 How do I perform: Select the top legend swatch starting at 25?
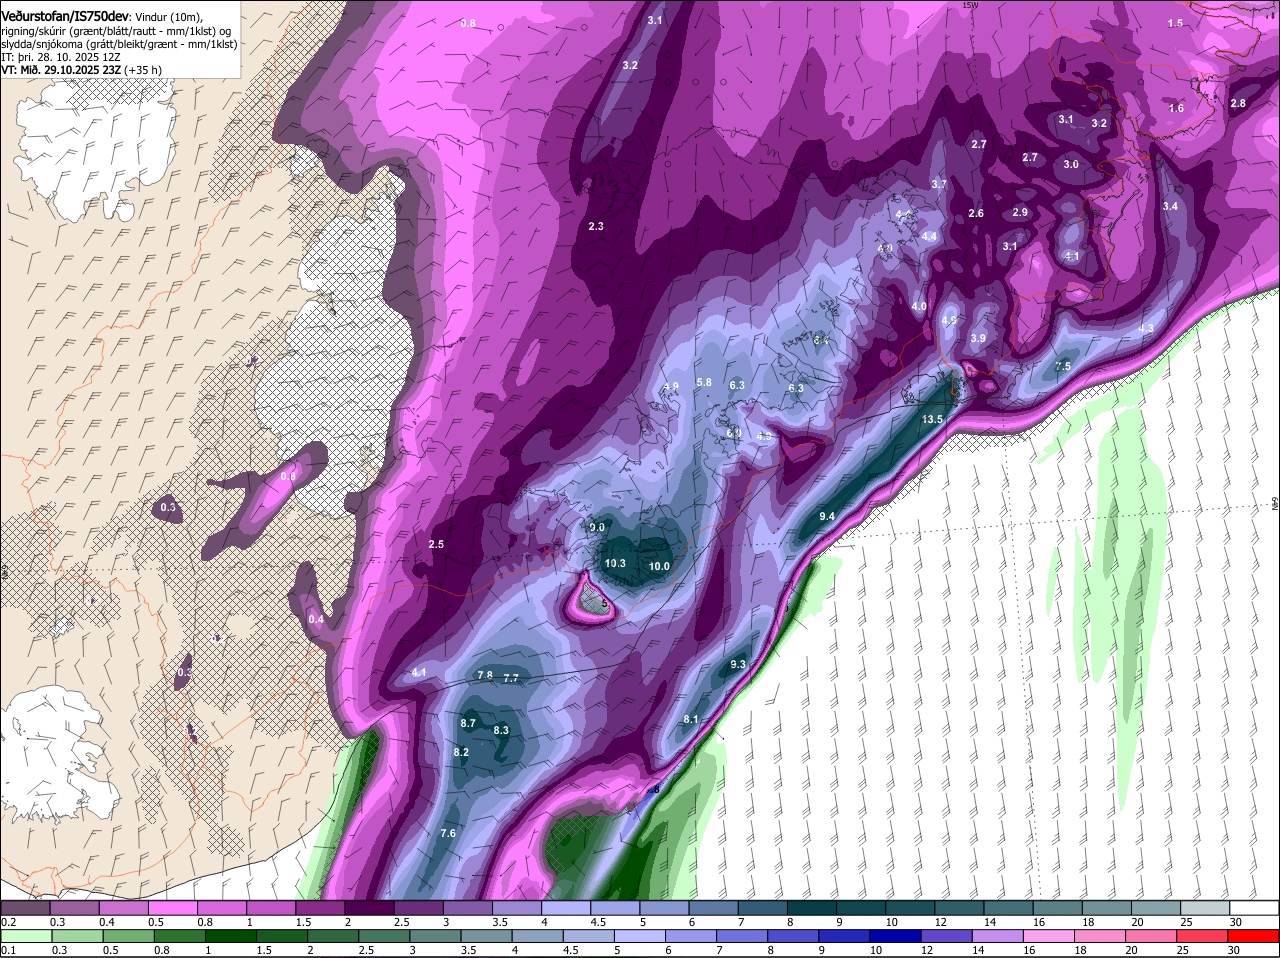click(x=1206, y=908)
